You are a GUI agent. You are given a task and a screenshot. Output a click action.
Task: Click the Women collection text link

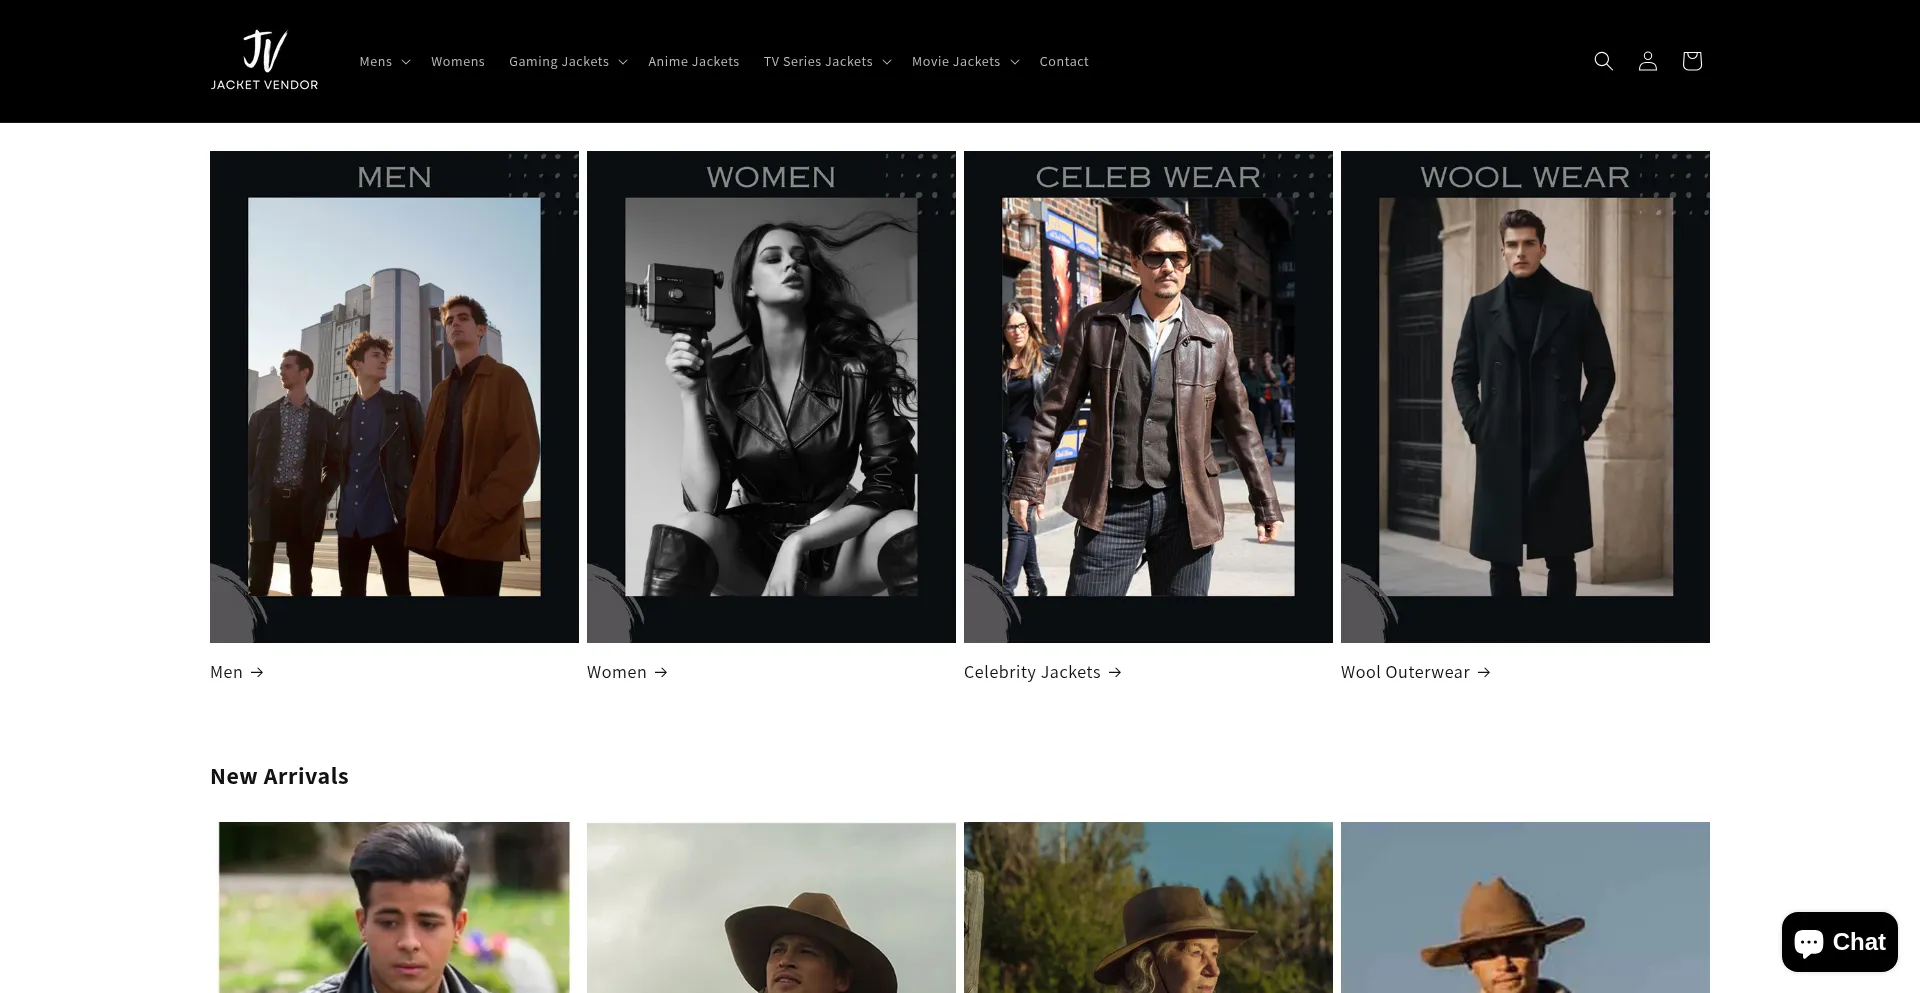click(617, 673)
